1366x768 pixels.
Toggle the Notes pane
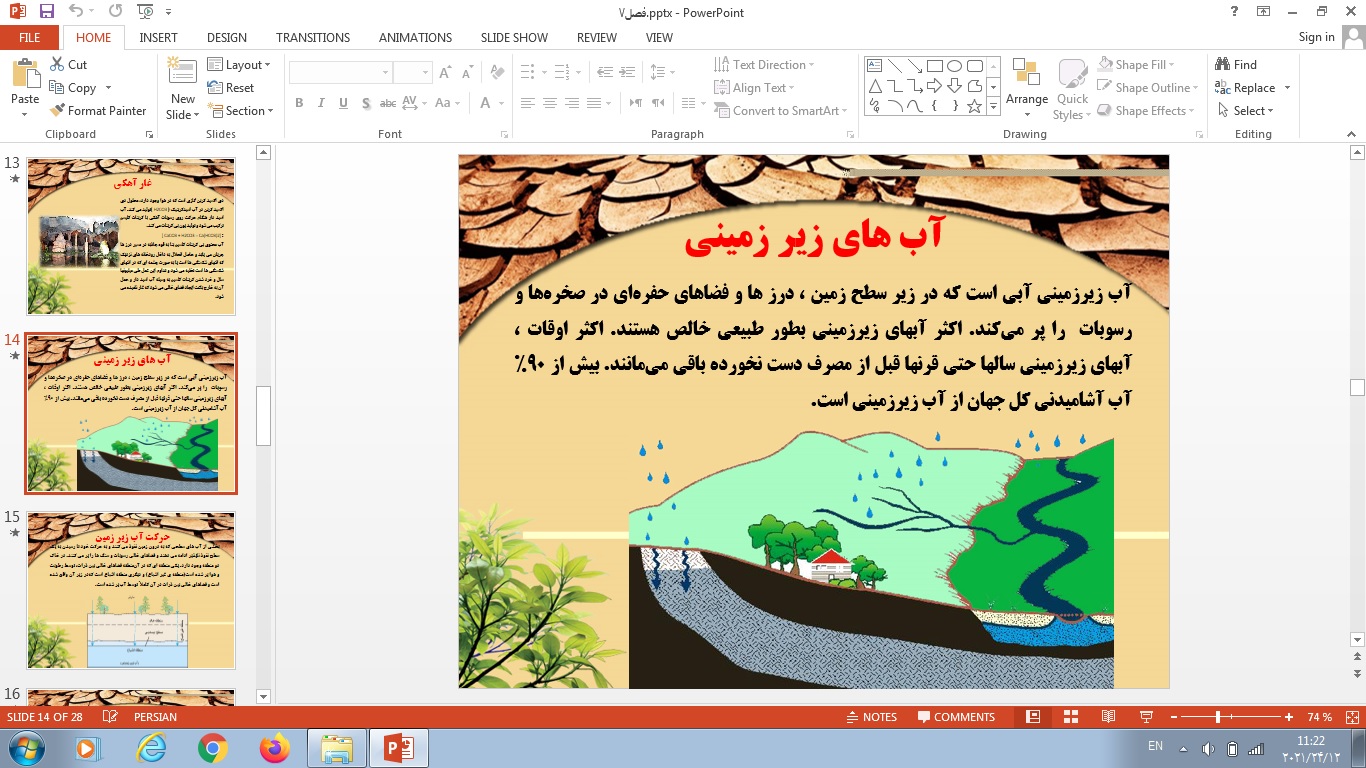(x=871, y=717)
